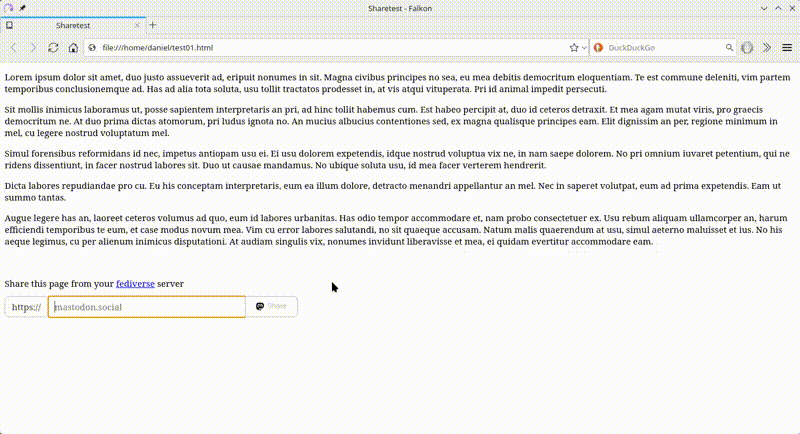
Task: Open the home page icon
Action: click(73, 47)
